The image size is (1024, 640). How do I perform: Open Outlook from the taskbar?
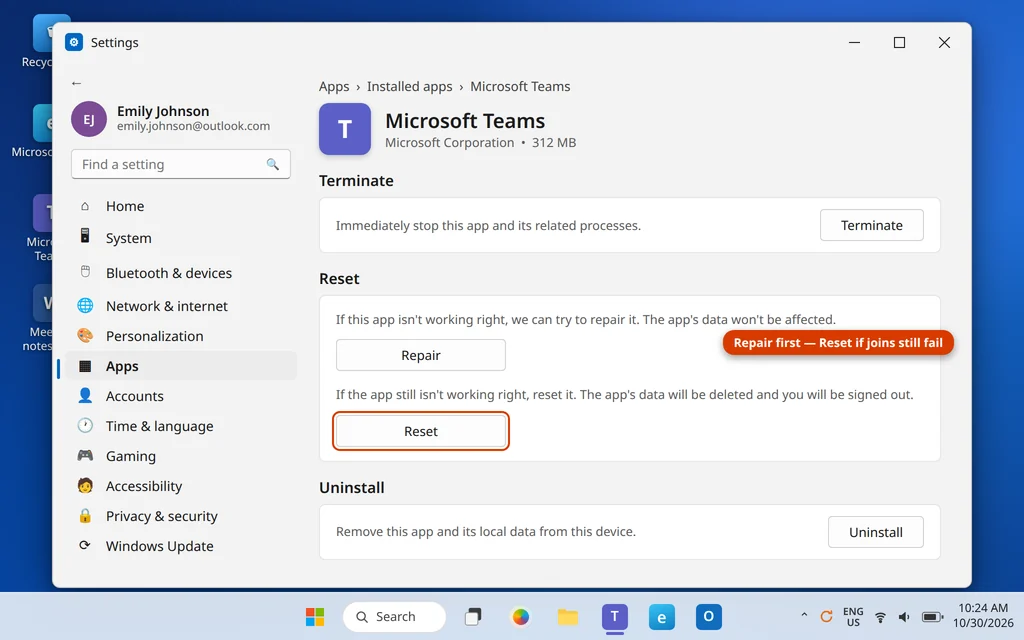pos(709,616)
